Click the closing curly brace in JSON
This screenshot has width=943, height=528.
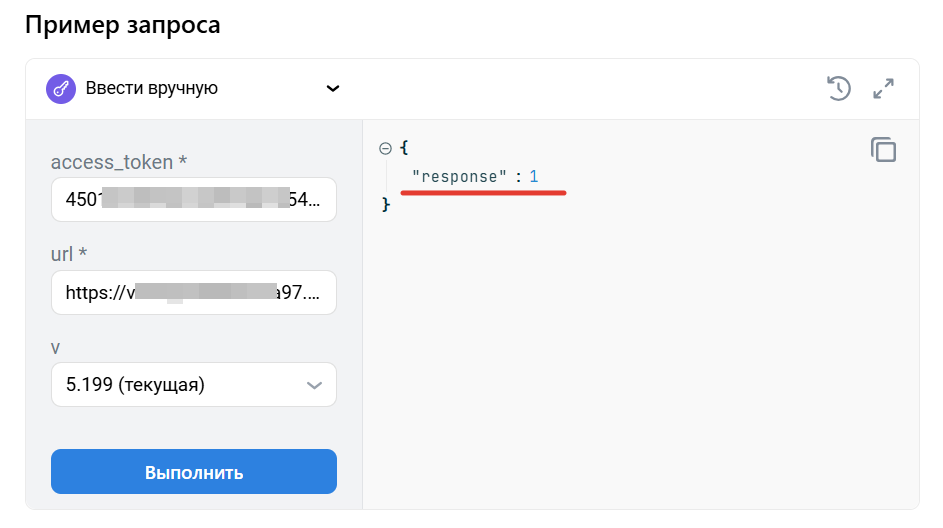(x=385, y=204)
